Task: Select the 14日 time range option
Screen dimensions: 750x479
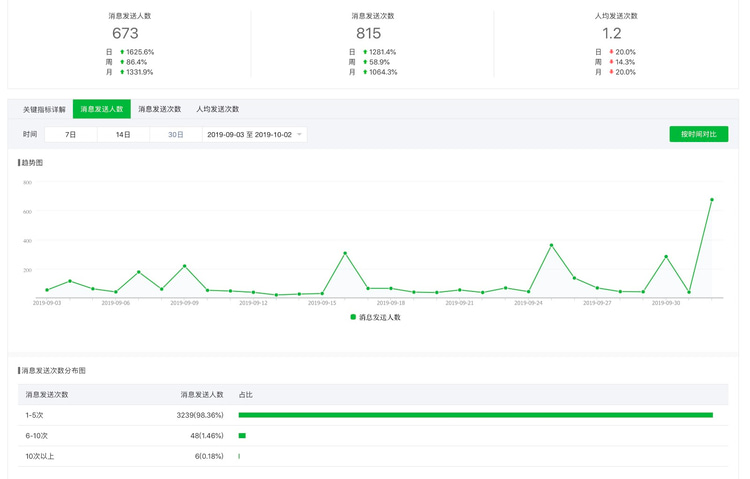Action: tap(123, 134)
